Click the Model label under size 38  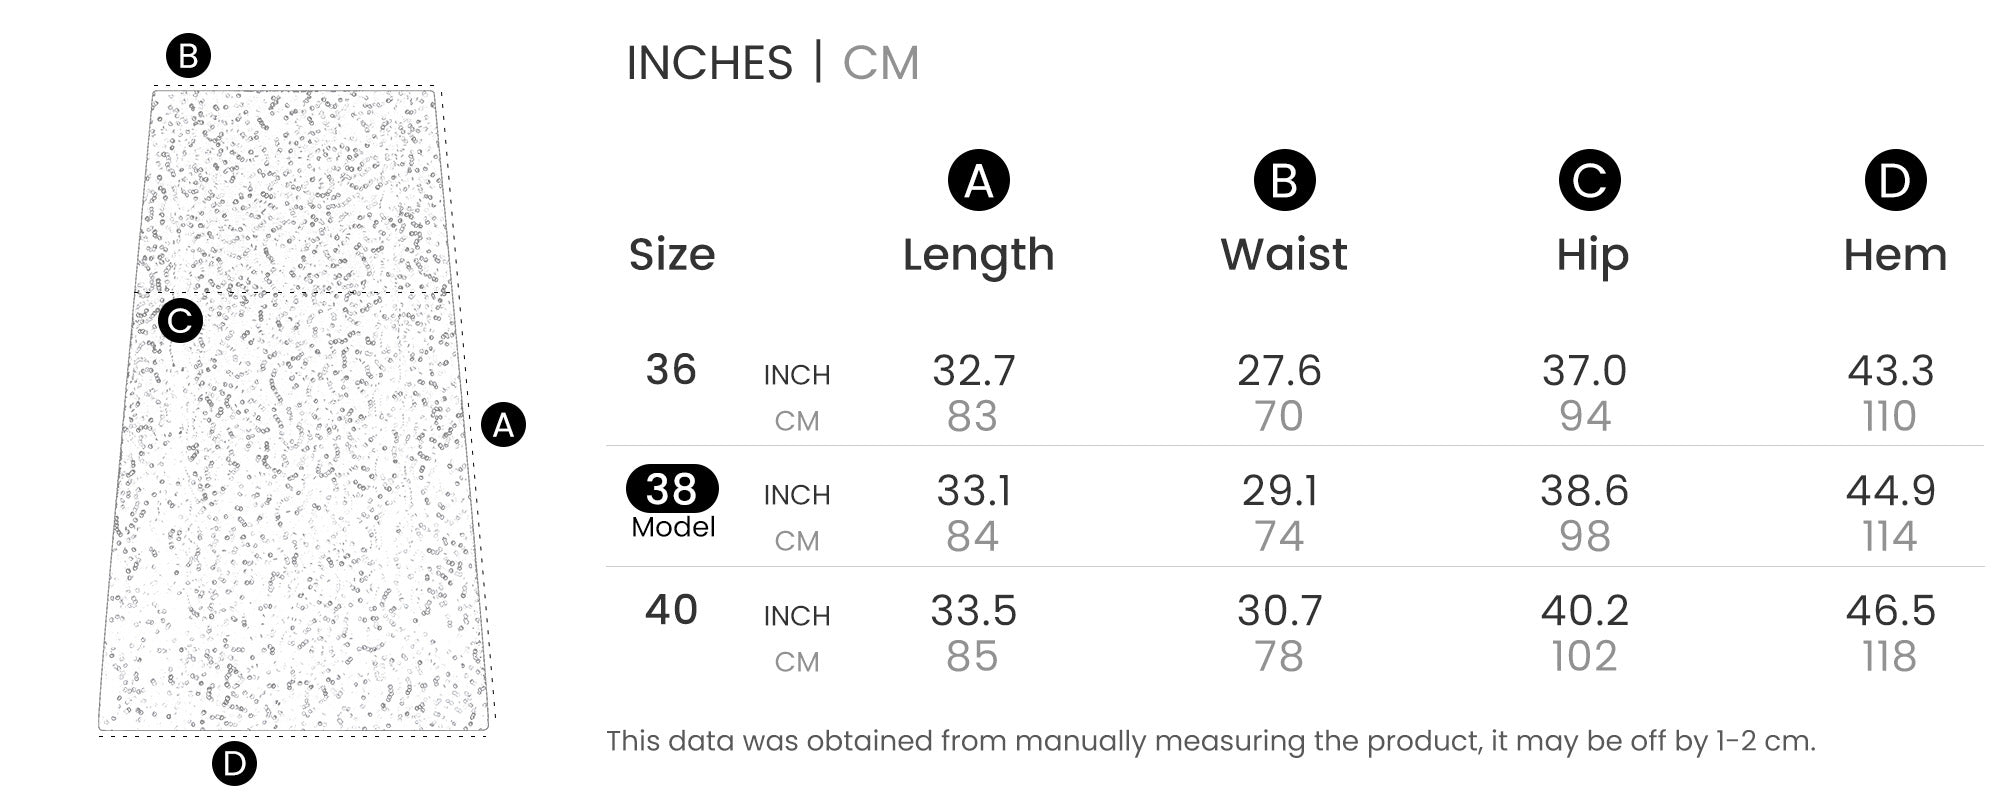coord(673,527)
